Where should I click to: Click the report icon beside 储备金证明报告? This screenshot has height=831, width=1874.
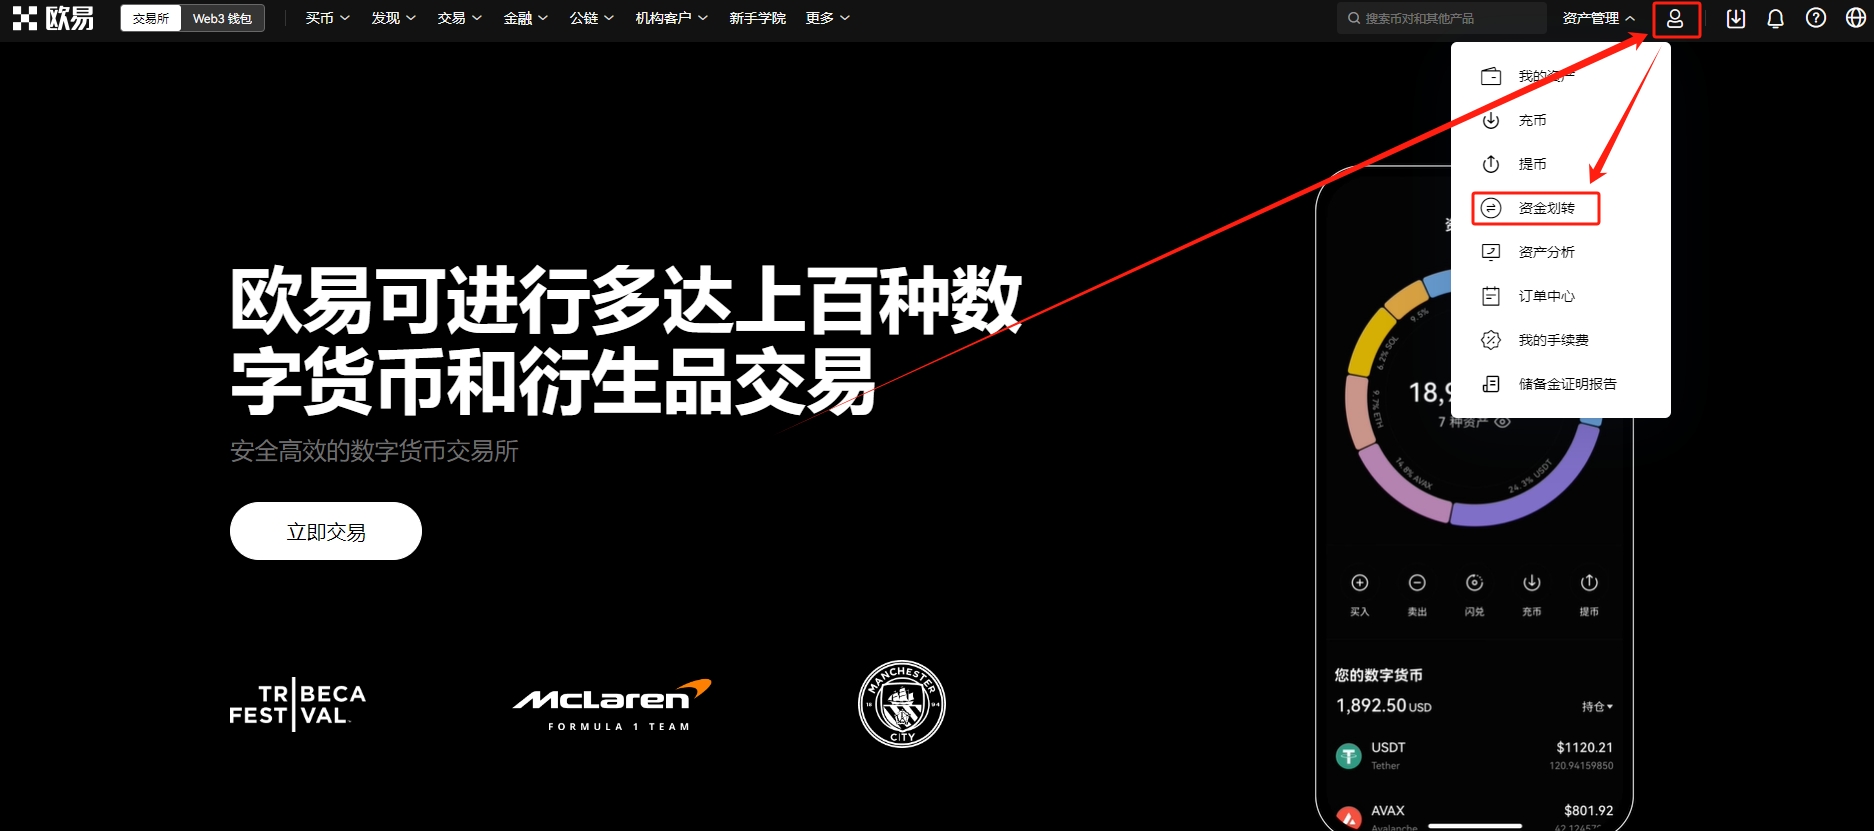(1491, 384)
